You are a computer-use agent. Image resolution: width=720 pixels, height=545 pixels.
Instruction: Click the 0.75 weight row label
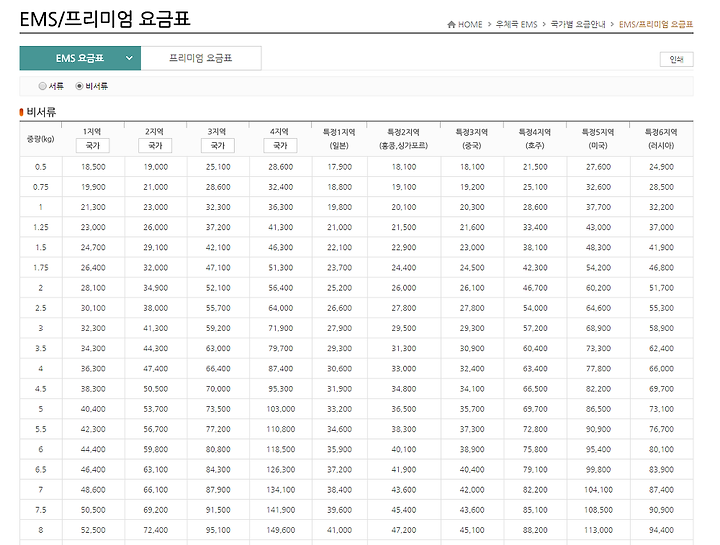(41, 187)
